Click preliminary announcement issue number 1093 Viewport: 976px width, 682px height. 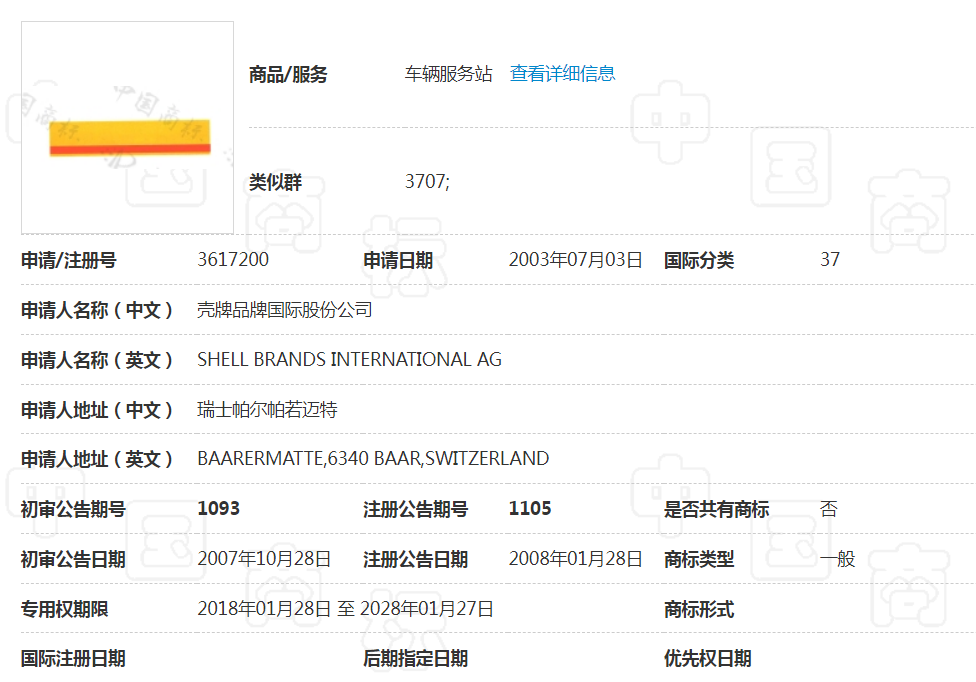click(x=219, y=508)
